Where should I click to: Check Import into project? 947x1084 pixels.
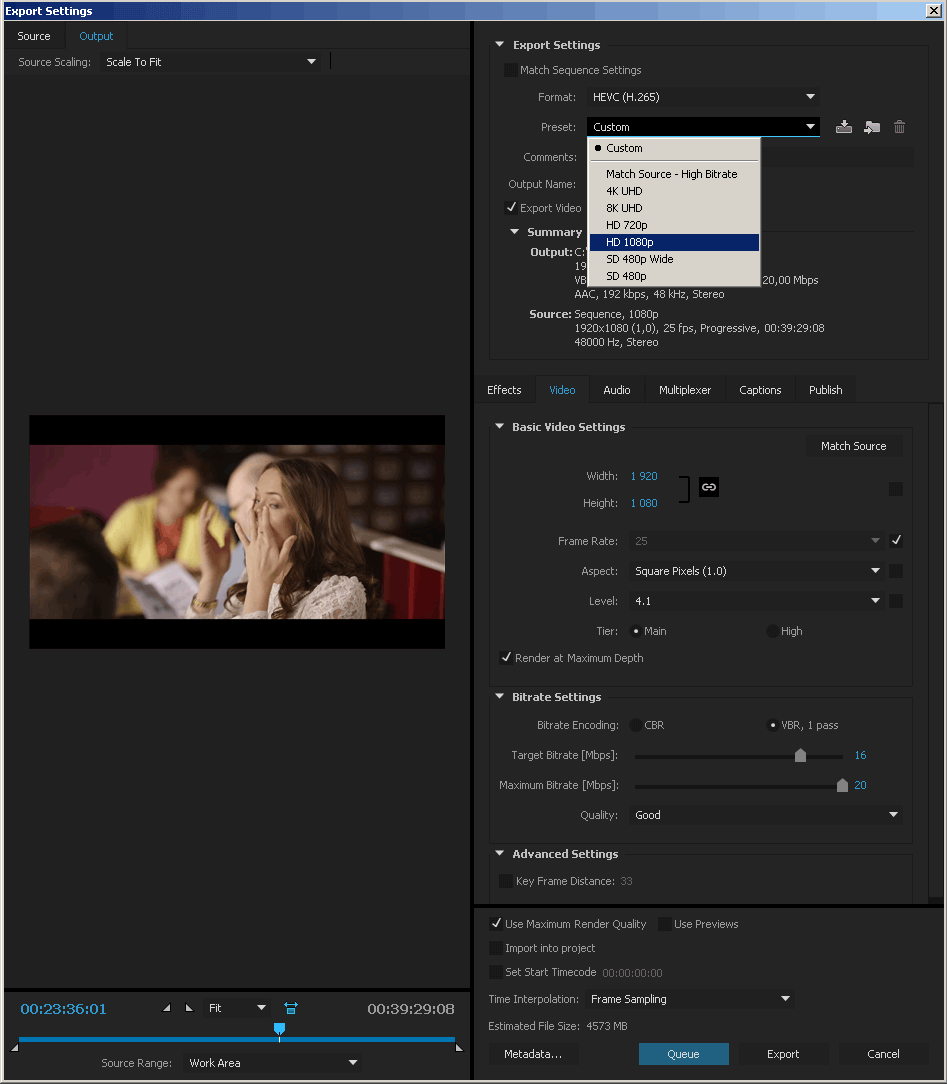pos(496,948)
